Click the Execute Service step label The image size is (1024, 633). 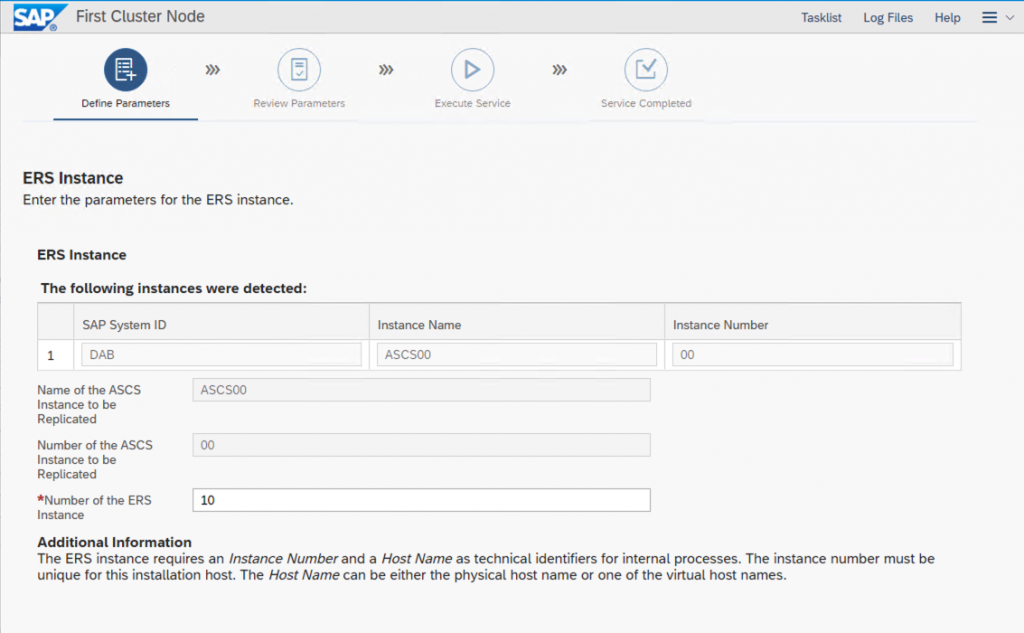[x=472, y=103]
